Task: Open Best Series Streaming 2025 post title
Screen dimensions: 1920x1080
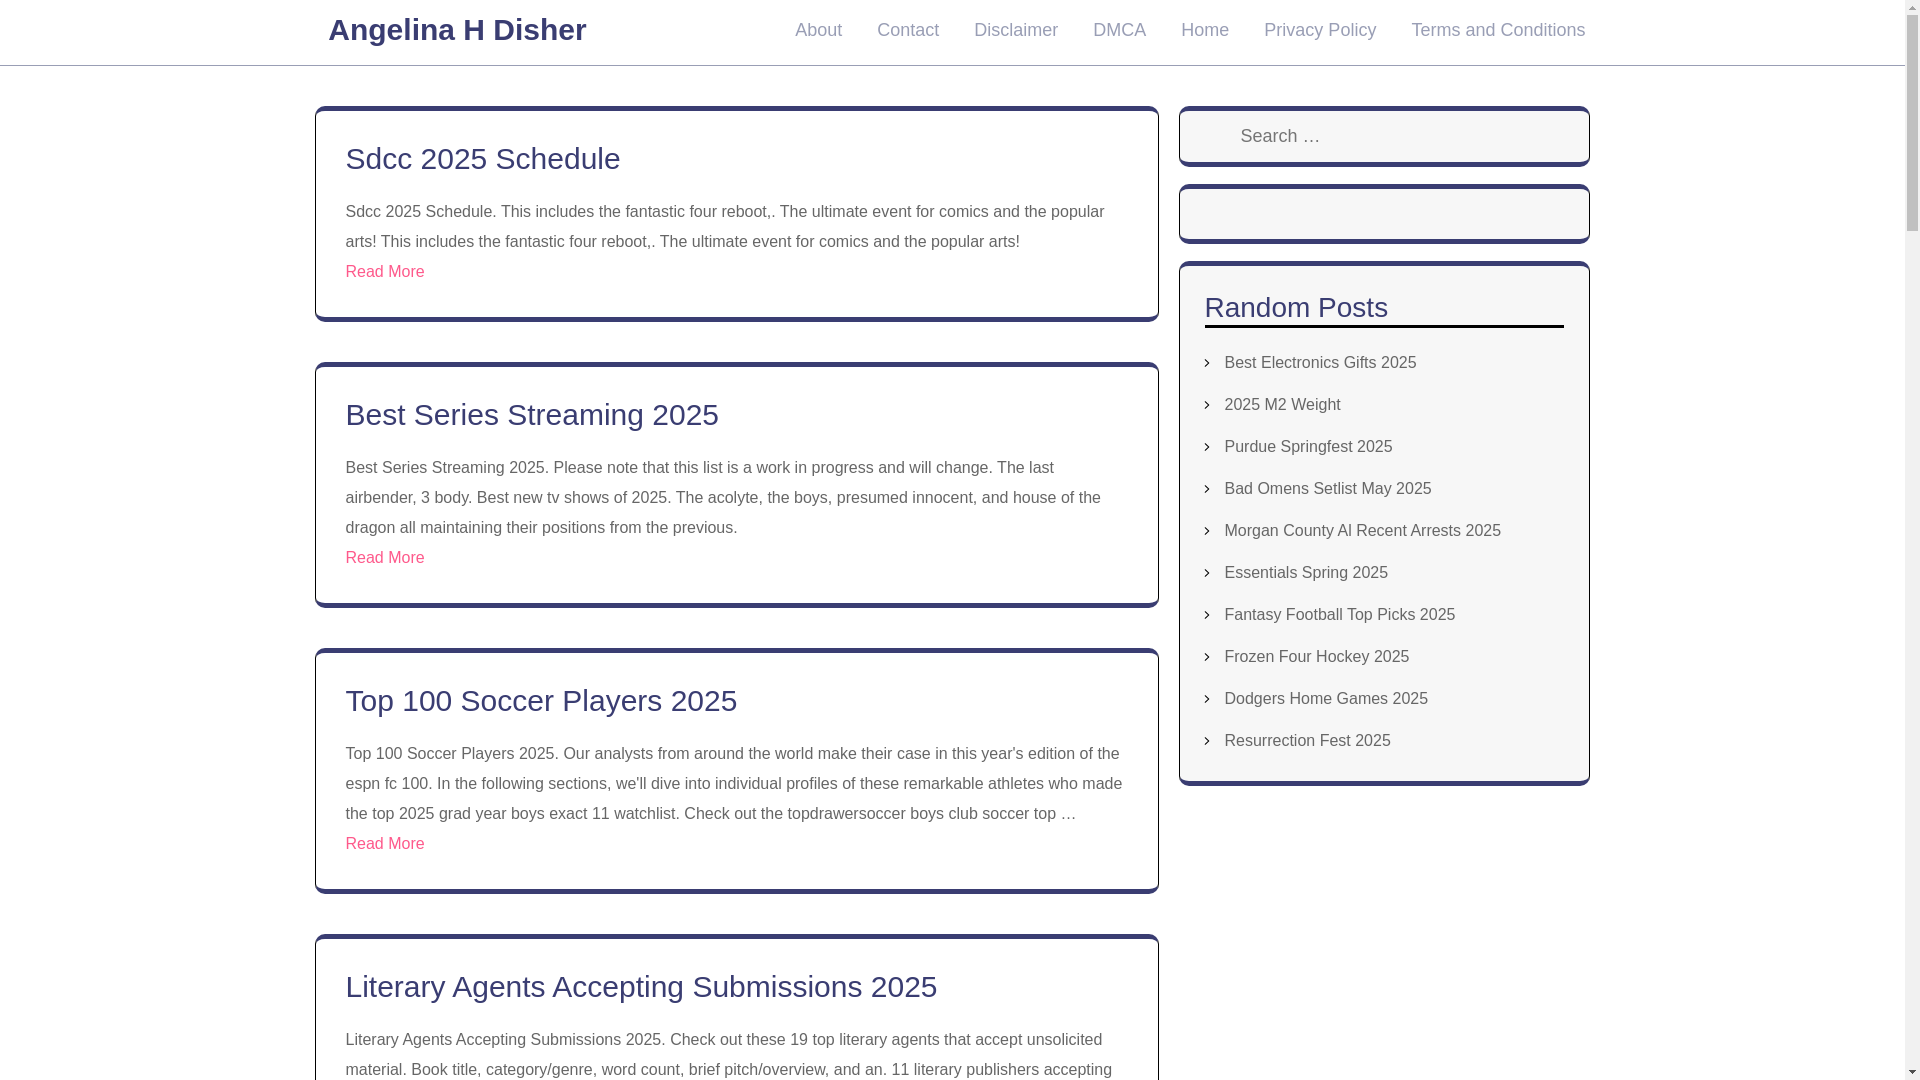Action: (532, 415)
